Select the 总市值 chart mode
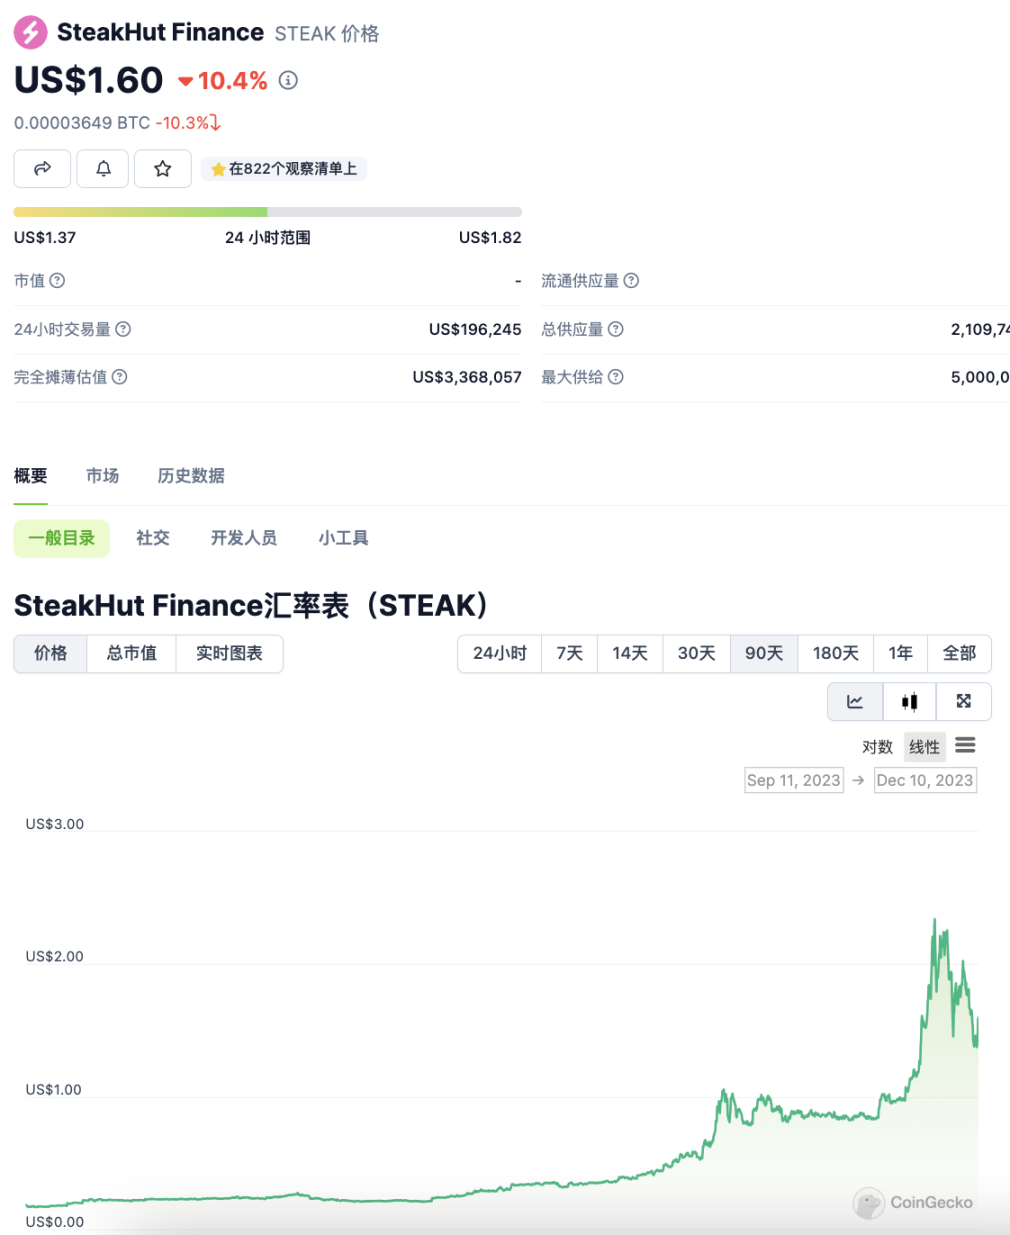Viewport: 1010px width, 1235px height. 132,654
